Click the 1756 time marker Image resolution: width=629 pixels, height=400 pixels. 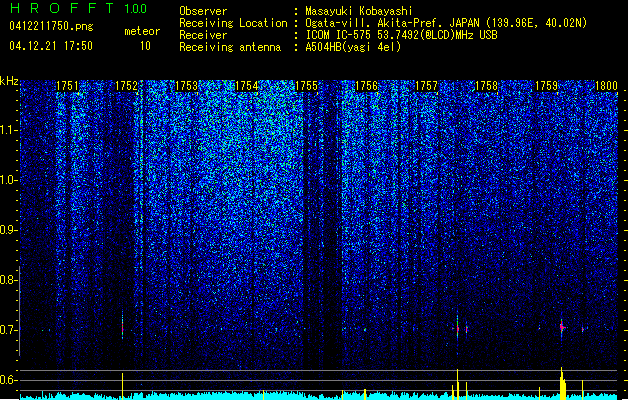[366, 86]
